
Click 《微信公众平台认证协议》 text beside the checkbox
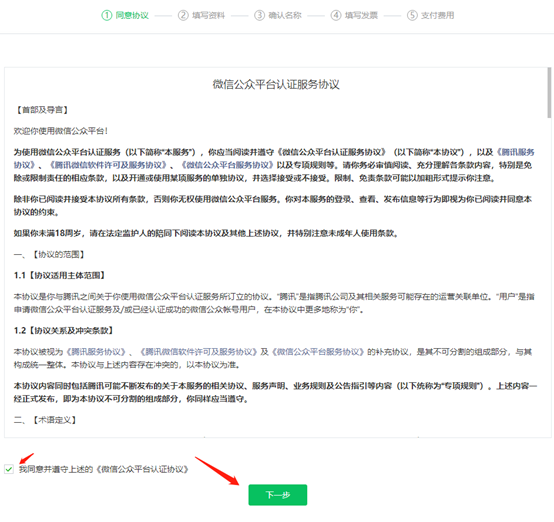pyautogui.click(x=143, y=469)
